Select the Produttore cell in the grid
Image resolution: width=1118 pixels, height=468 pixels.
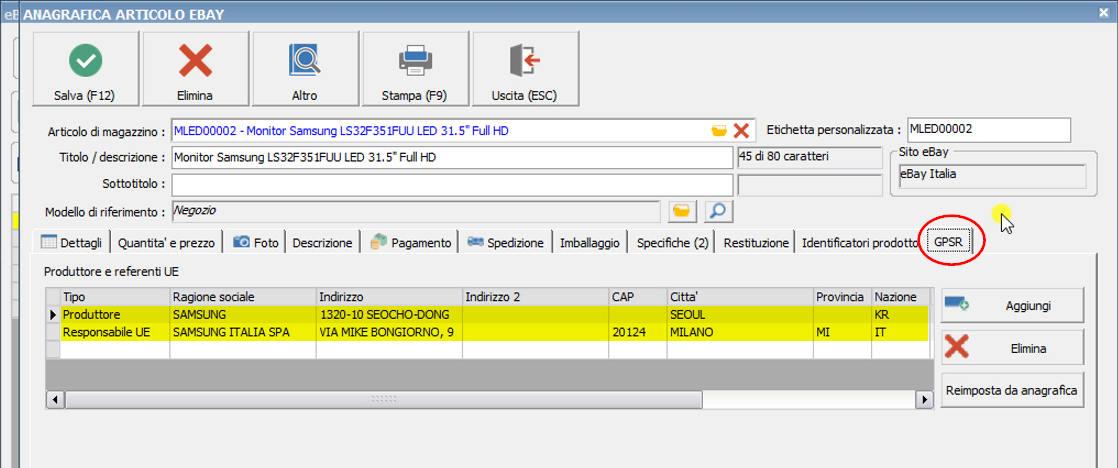click(115, 314)
